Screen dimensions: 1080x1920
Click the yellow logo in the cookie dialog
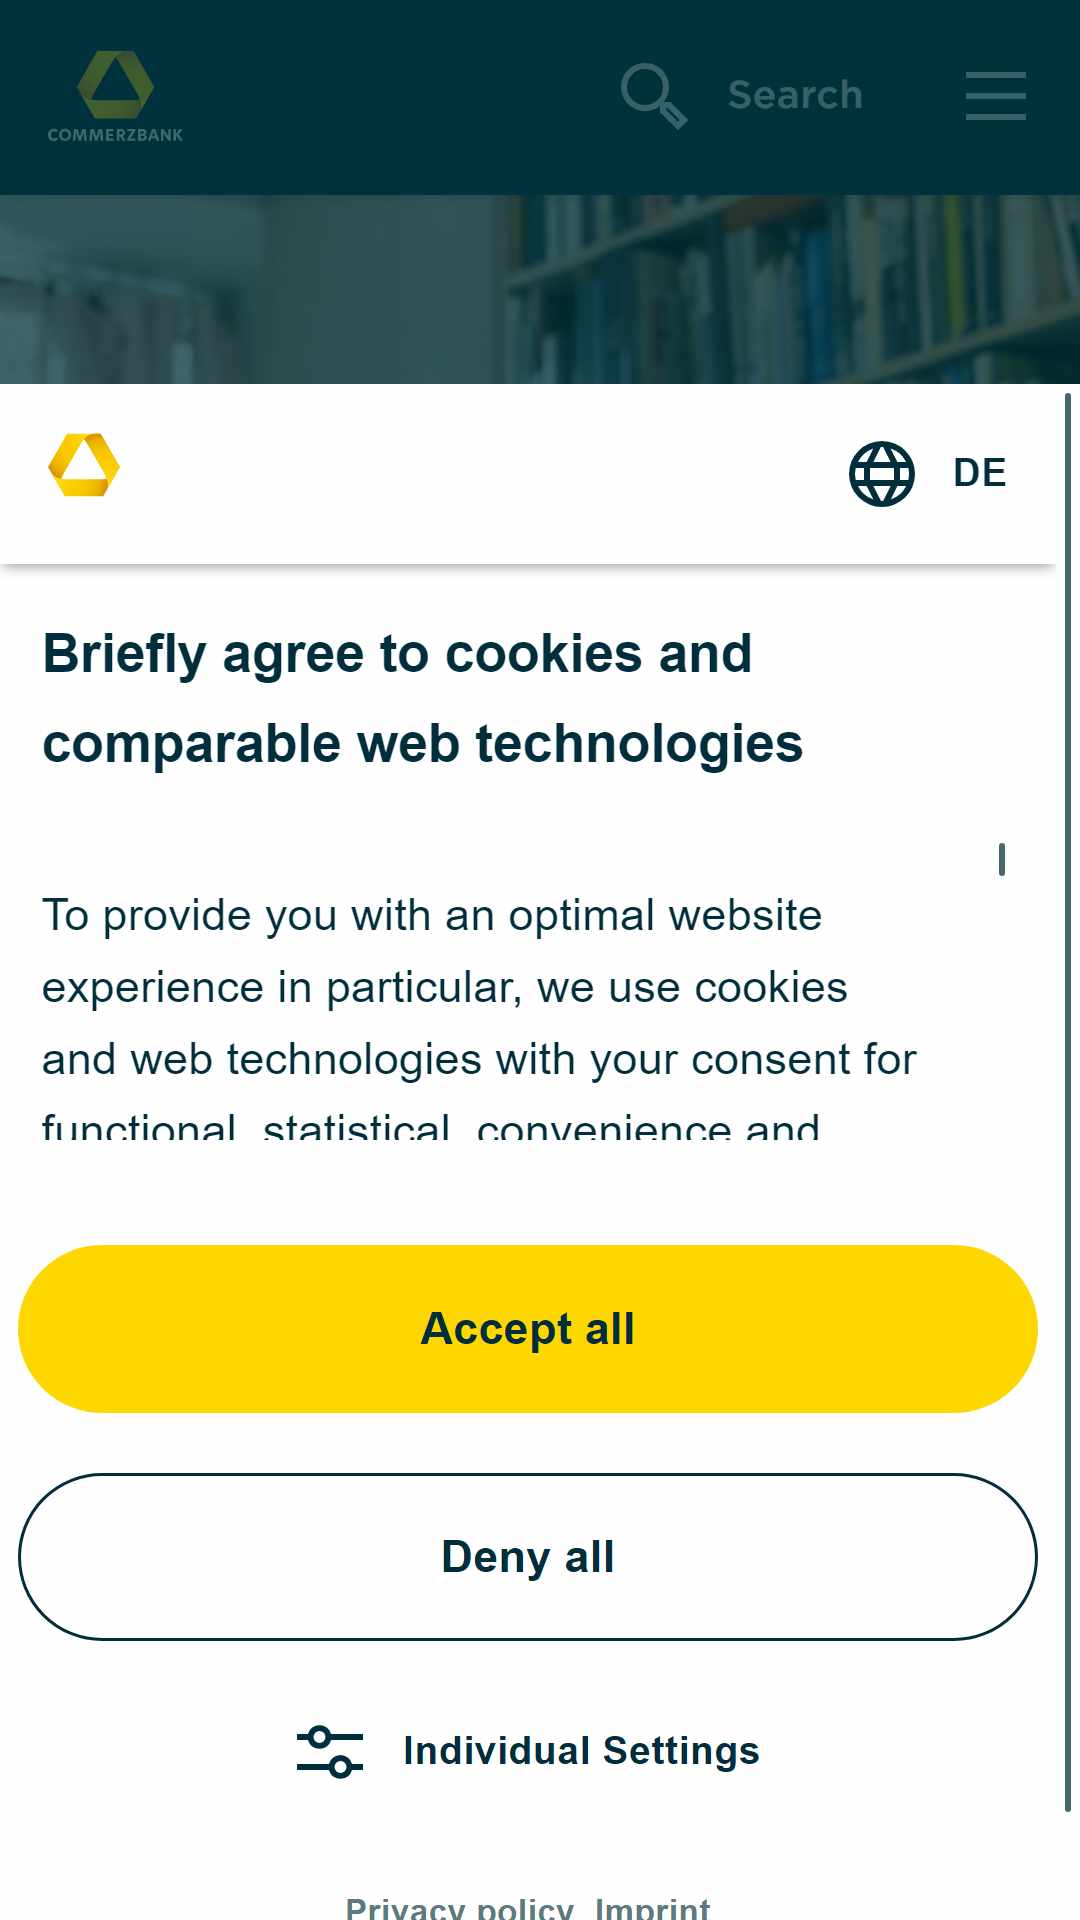click(x=84, y=465)
